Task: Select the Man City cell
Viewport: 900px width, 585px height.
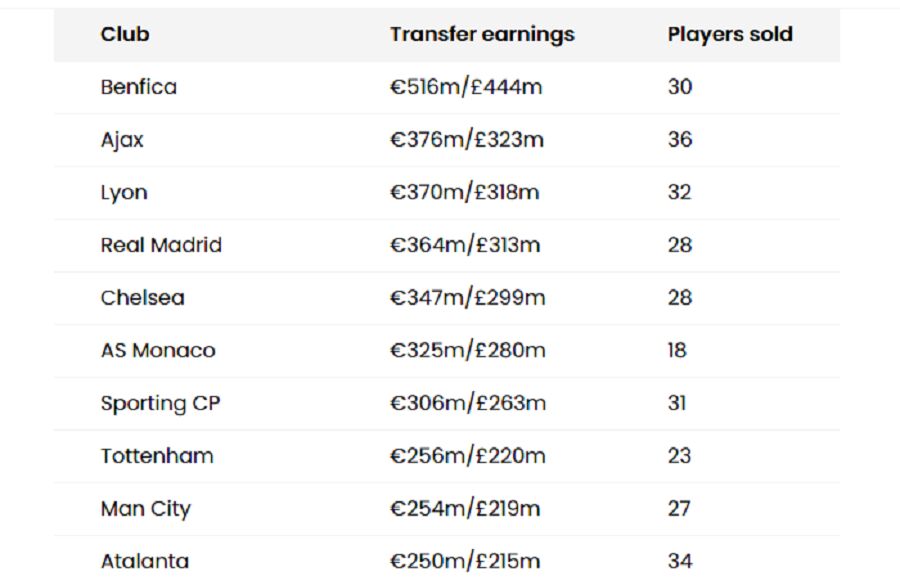Action: [145, 509]
